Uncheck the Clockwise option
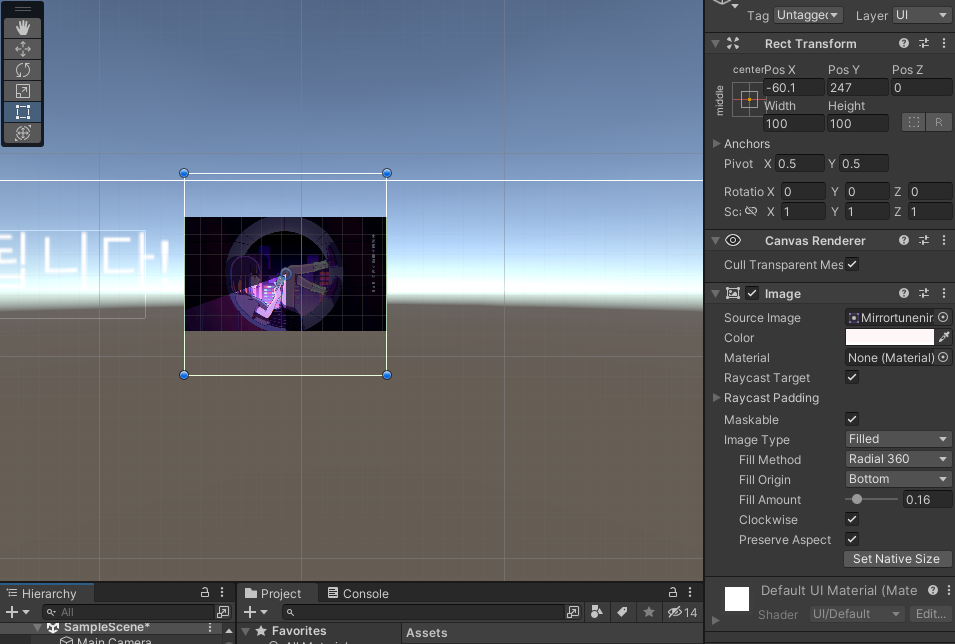The width and height of the screenshot is (955, 644). coord(852,519)
